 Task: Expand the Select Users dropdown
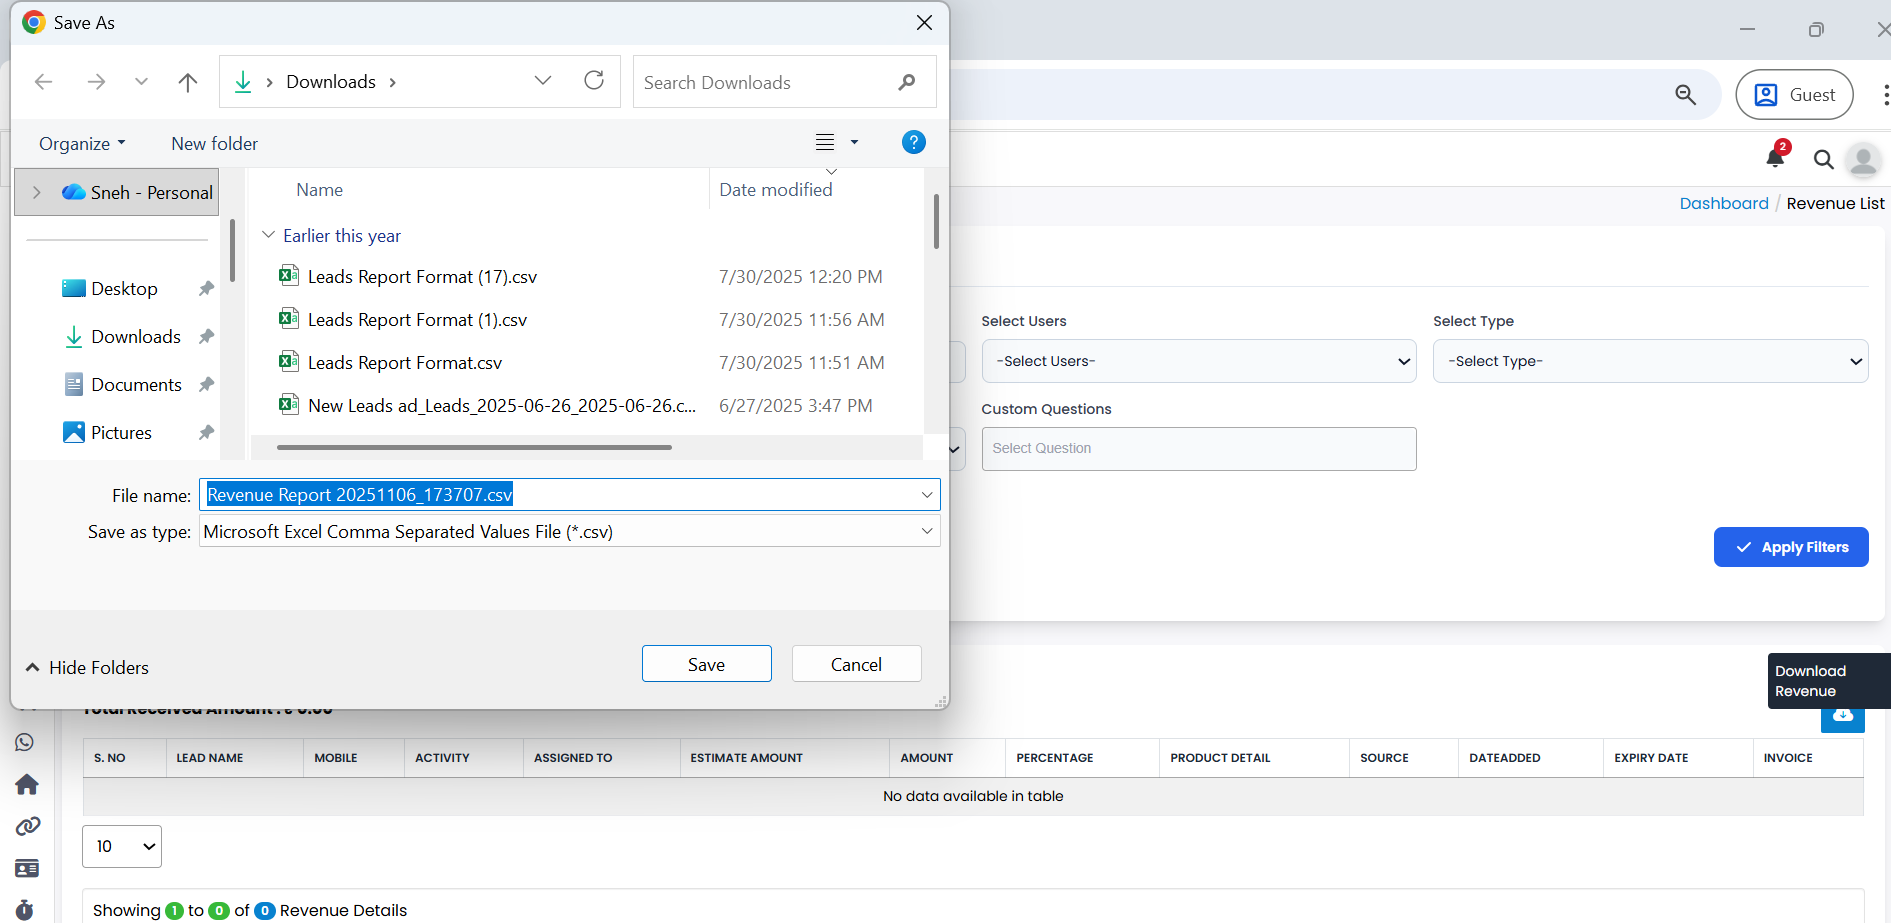(1198, 361)
